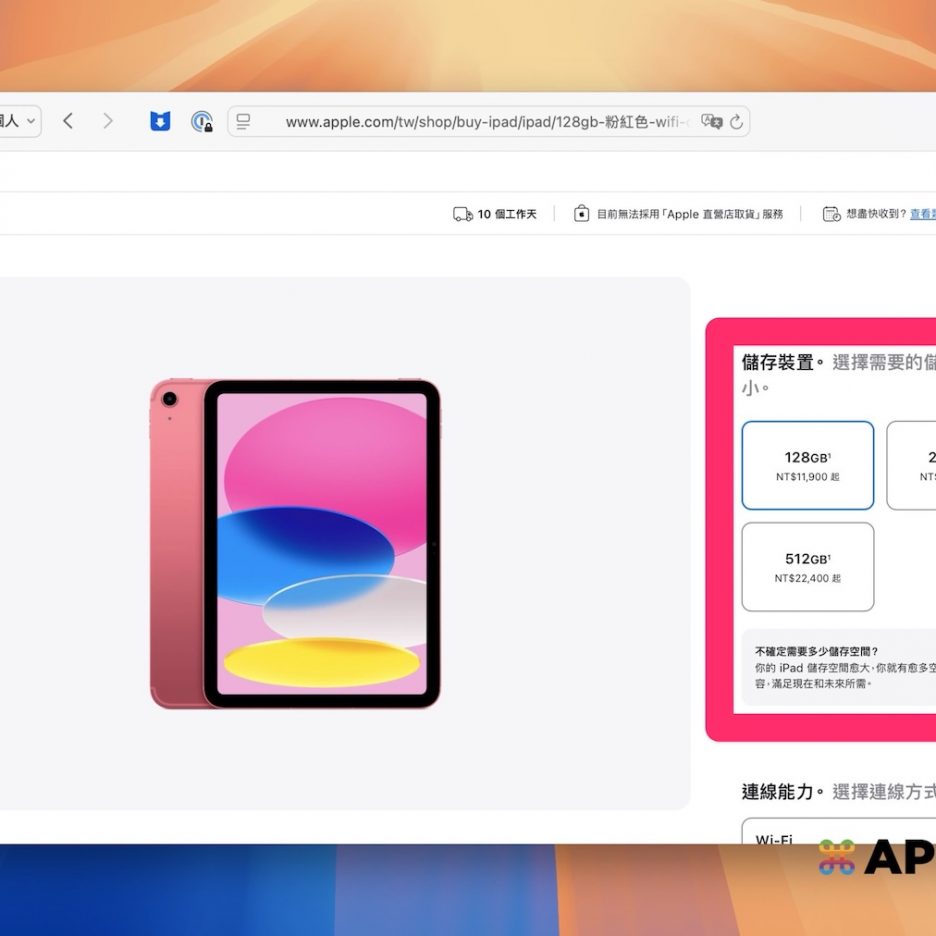Reload the Apple iPad page
Screen dimensions: 936x936
[x=737, y=122]
